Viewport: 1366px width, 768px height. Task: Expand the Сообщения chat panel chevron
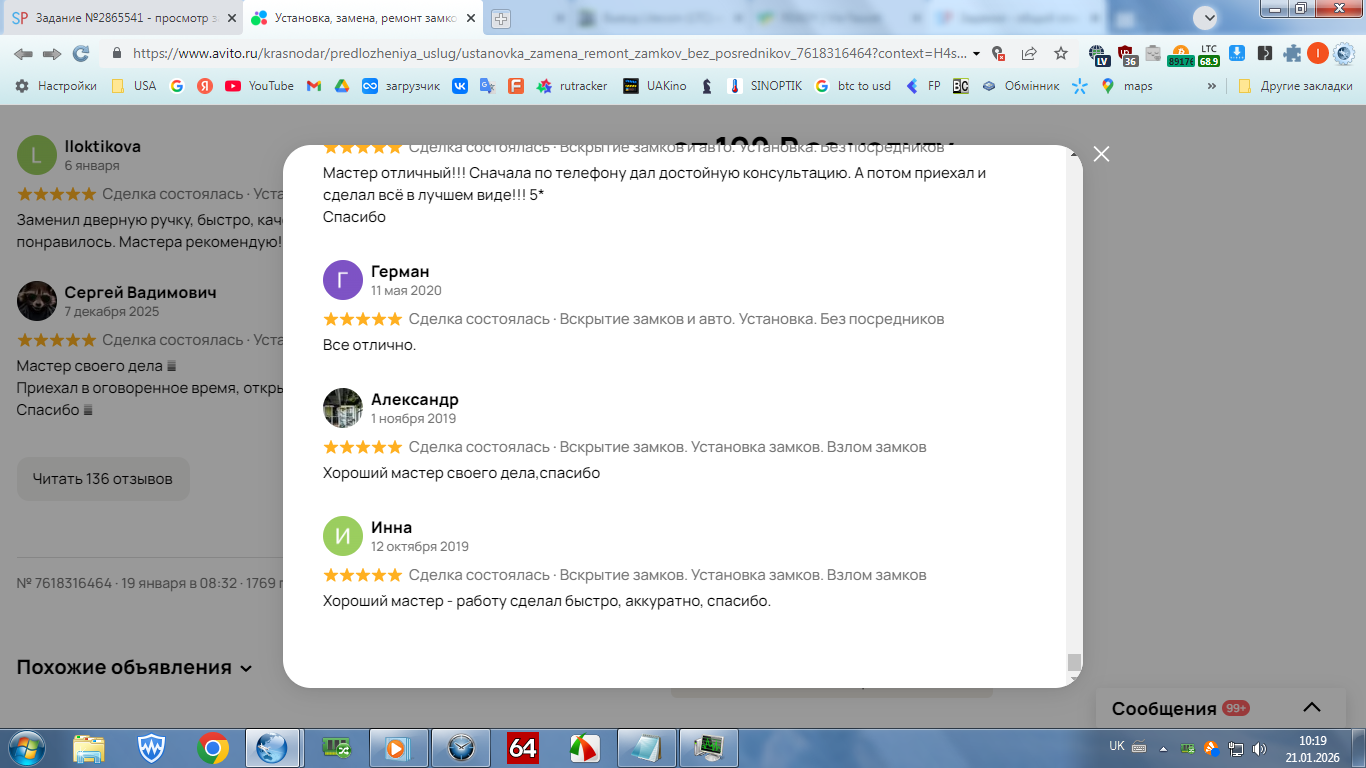(x=1312, y=707)
